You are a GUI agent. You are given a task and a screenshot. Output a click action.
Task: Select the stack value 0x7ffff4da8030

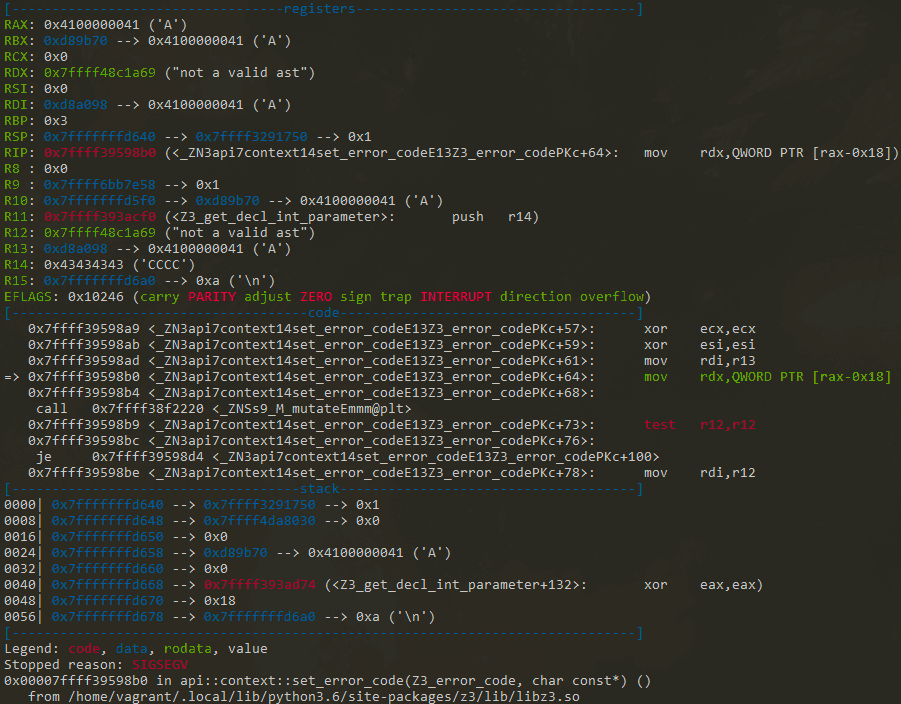[259, 521]
